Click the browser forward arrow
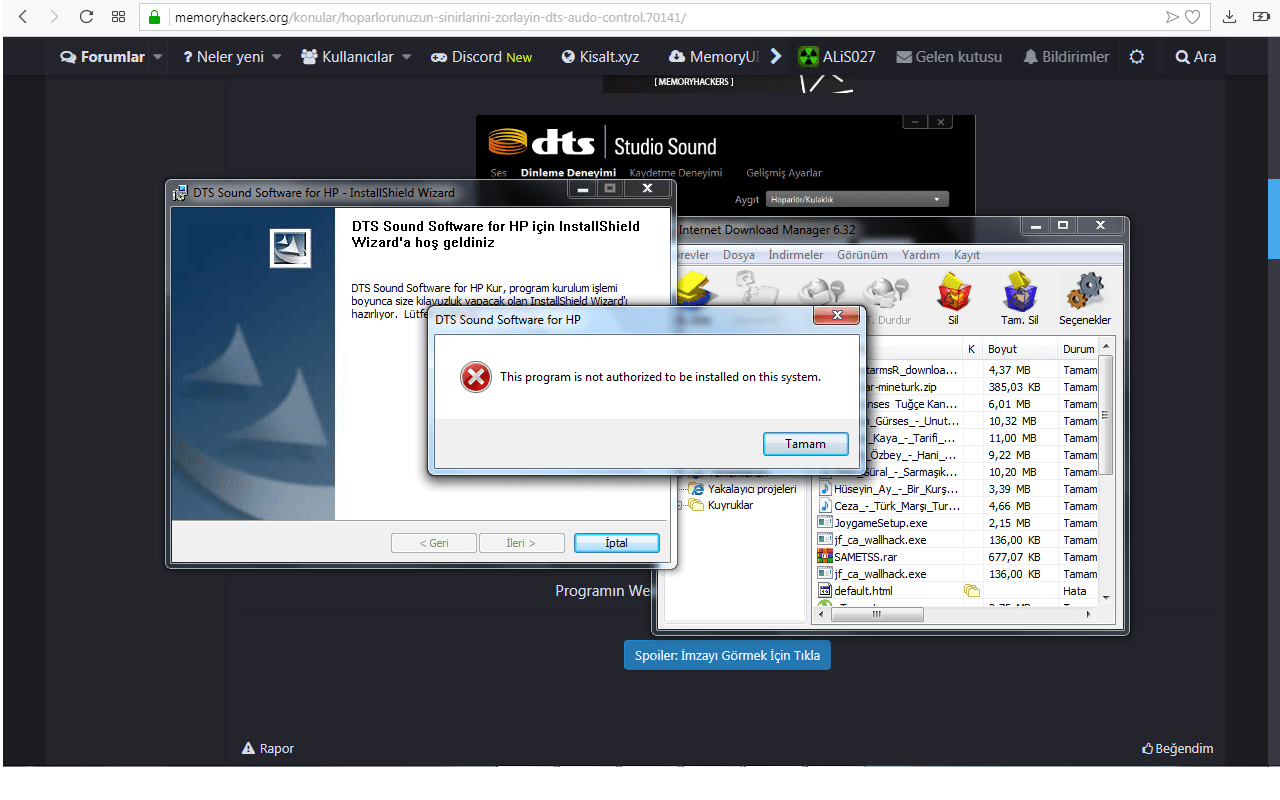Image resolution: width=1280 pixels, height=800 pixels. click(x=54, y=17)
